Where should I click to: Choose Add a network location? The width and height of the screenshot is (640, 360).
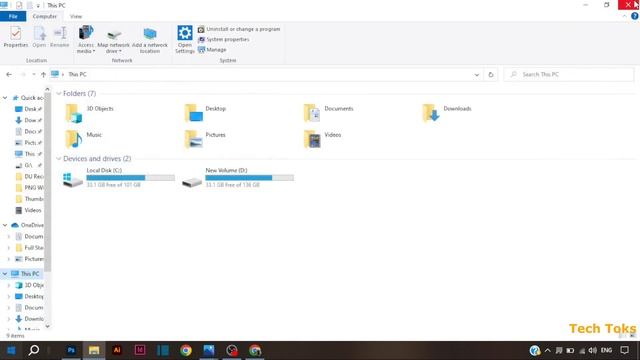[x=150, y=40]
